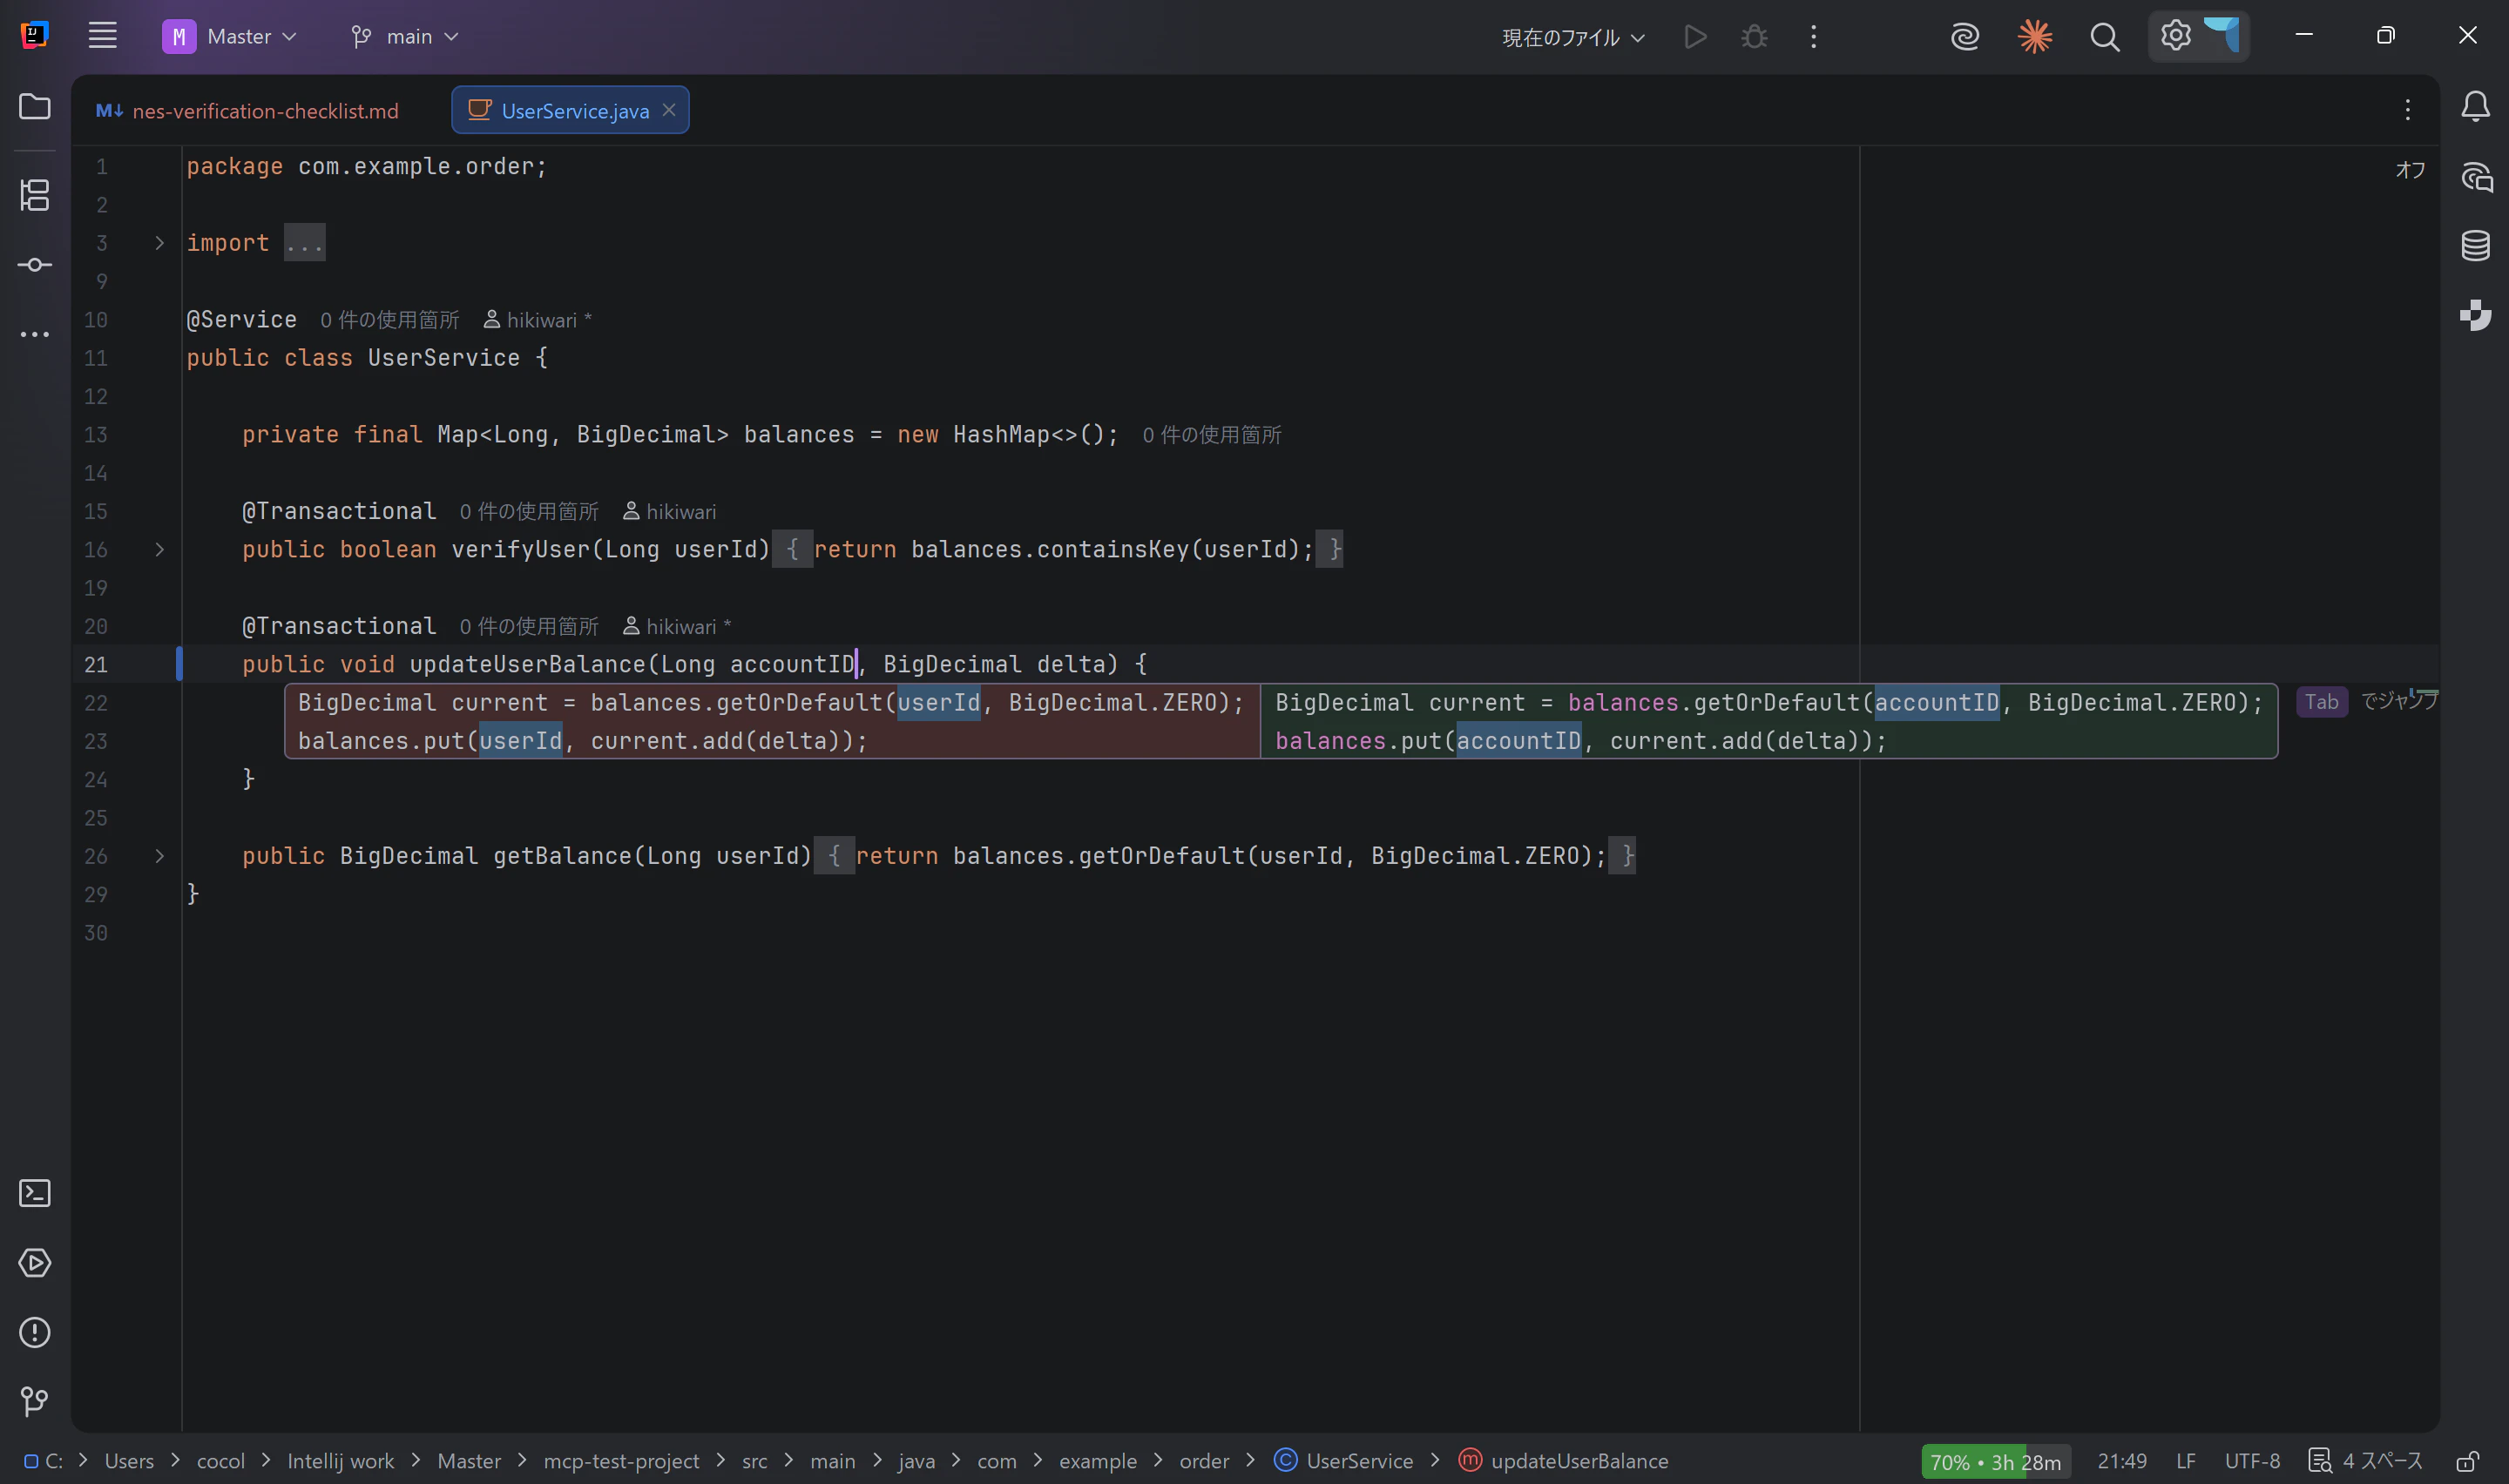
Task: Place the cursor on the @Service annotation
Action: click(x=241, y=320)
